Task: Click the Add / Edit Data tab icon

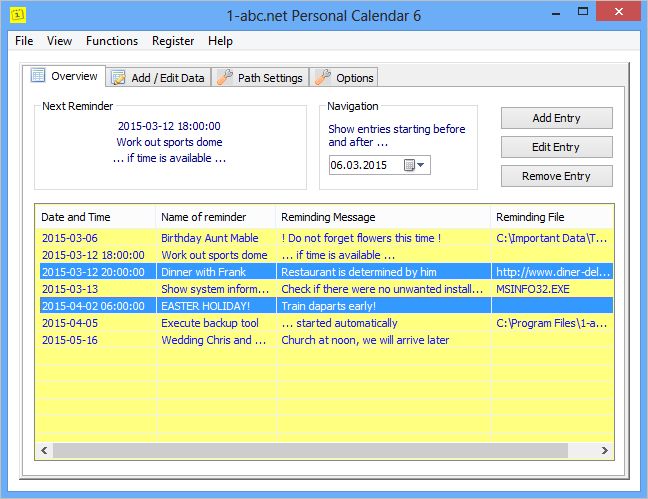Action: [x=118, y=77]
